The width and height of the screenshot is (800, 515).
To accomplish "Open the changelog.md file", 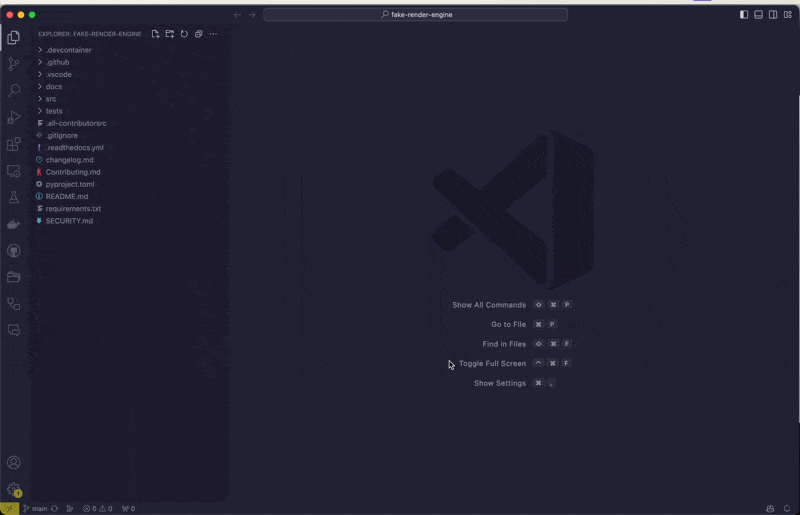I will click(x=130, y=160).
